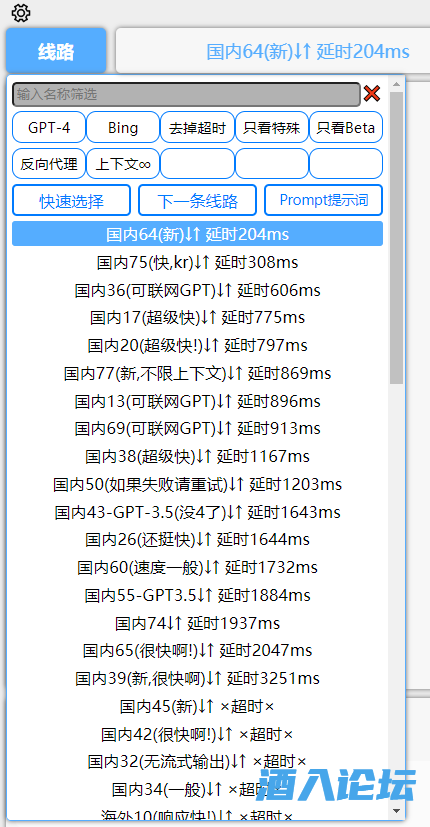Select highlighted route 国内64(新) 延时204ms
The height and width of the screenshot is (827, 430).
(x=197, y=234)
